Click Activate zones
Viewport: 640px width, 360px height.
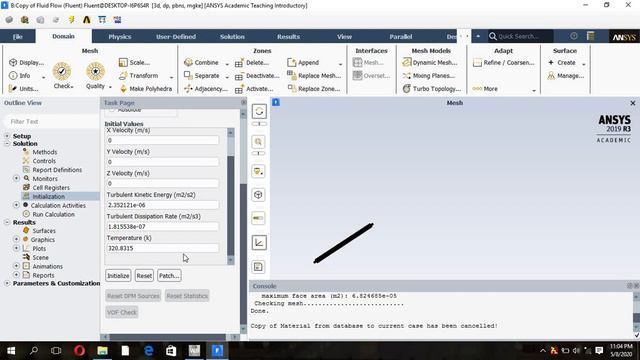click(254, 89)
